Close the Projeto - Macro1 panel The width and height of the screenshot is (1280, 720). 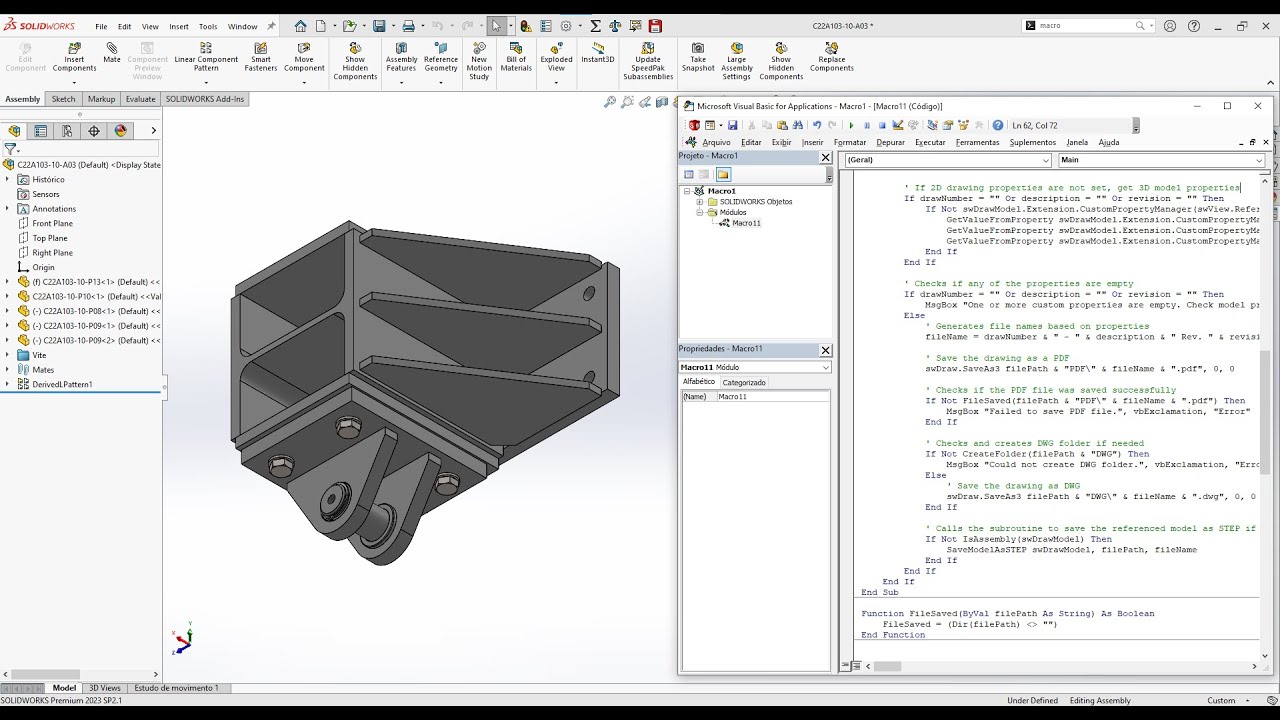(x=825, y=157)
